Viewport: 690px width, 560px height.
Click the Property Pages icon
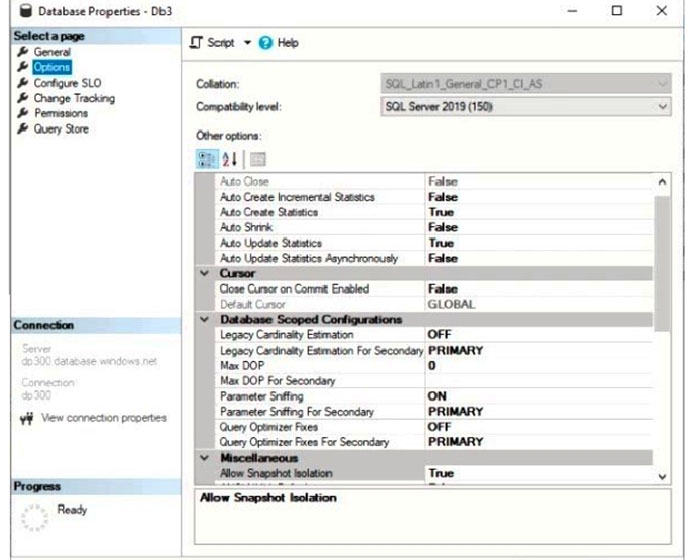point(256,159)
